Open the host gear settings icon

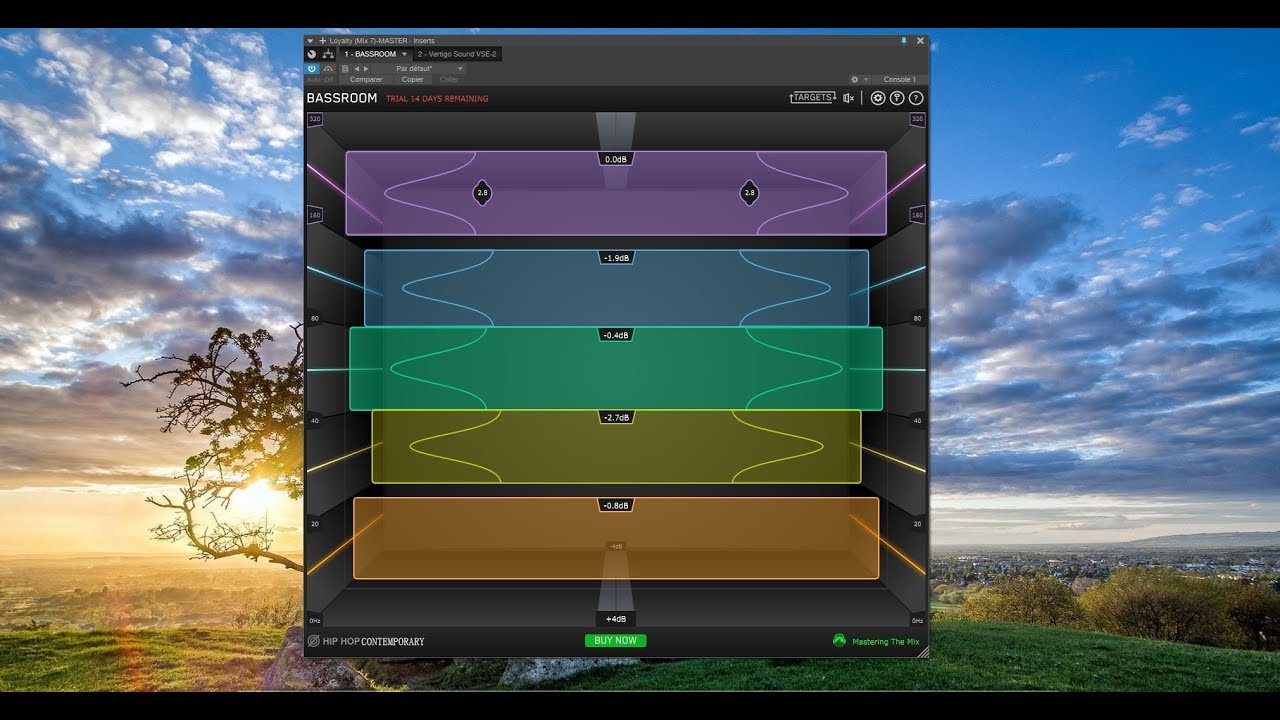tap(855, 79)
